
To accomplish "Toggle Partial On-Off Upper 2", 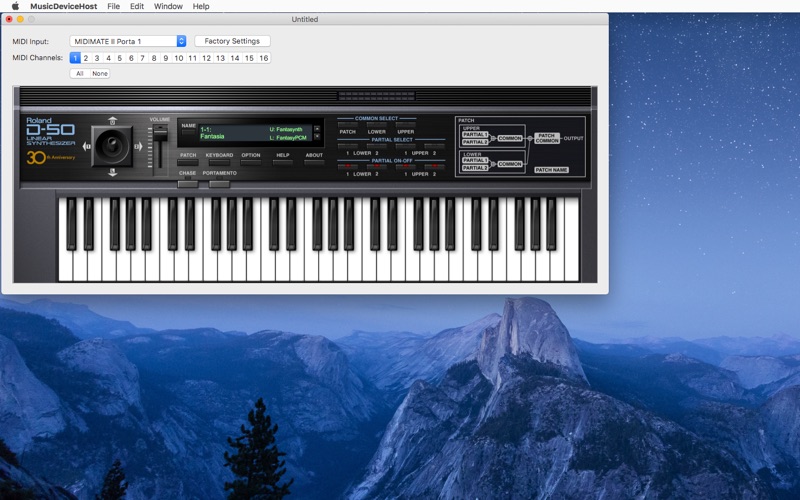I will [x=435, y=167].
